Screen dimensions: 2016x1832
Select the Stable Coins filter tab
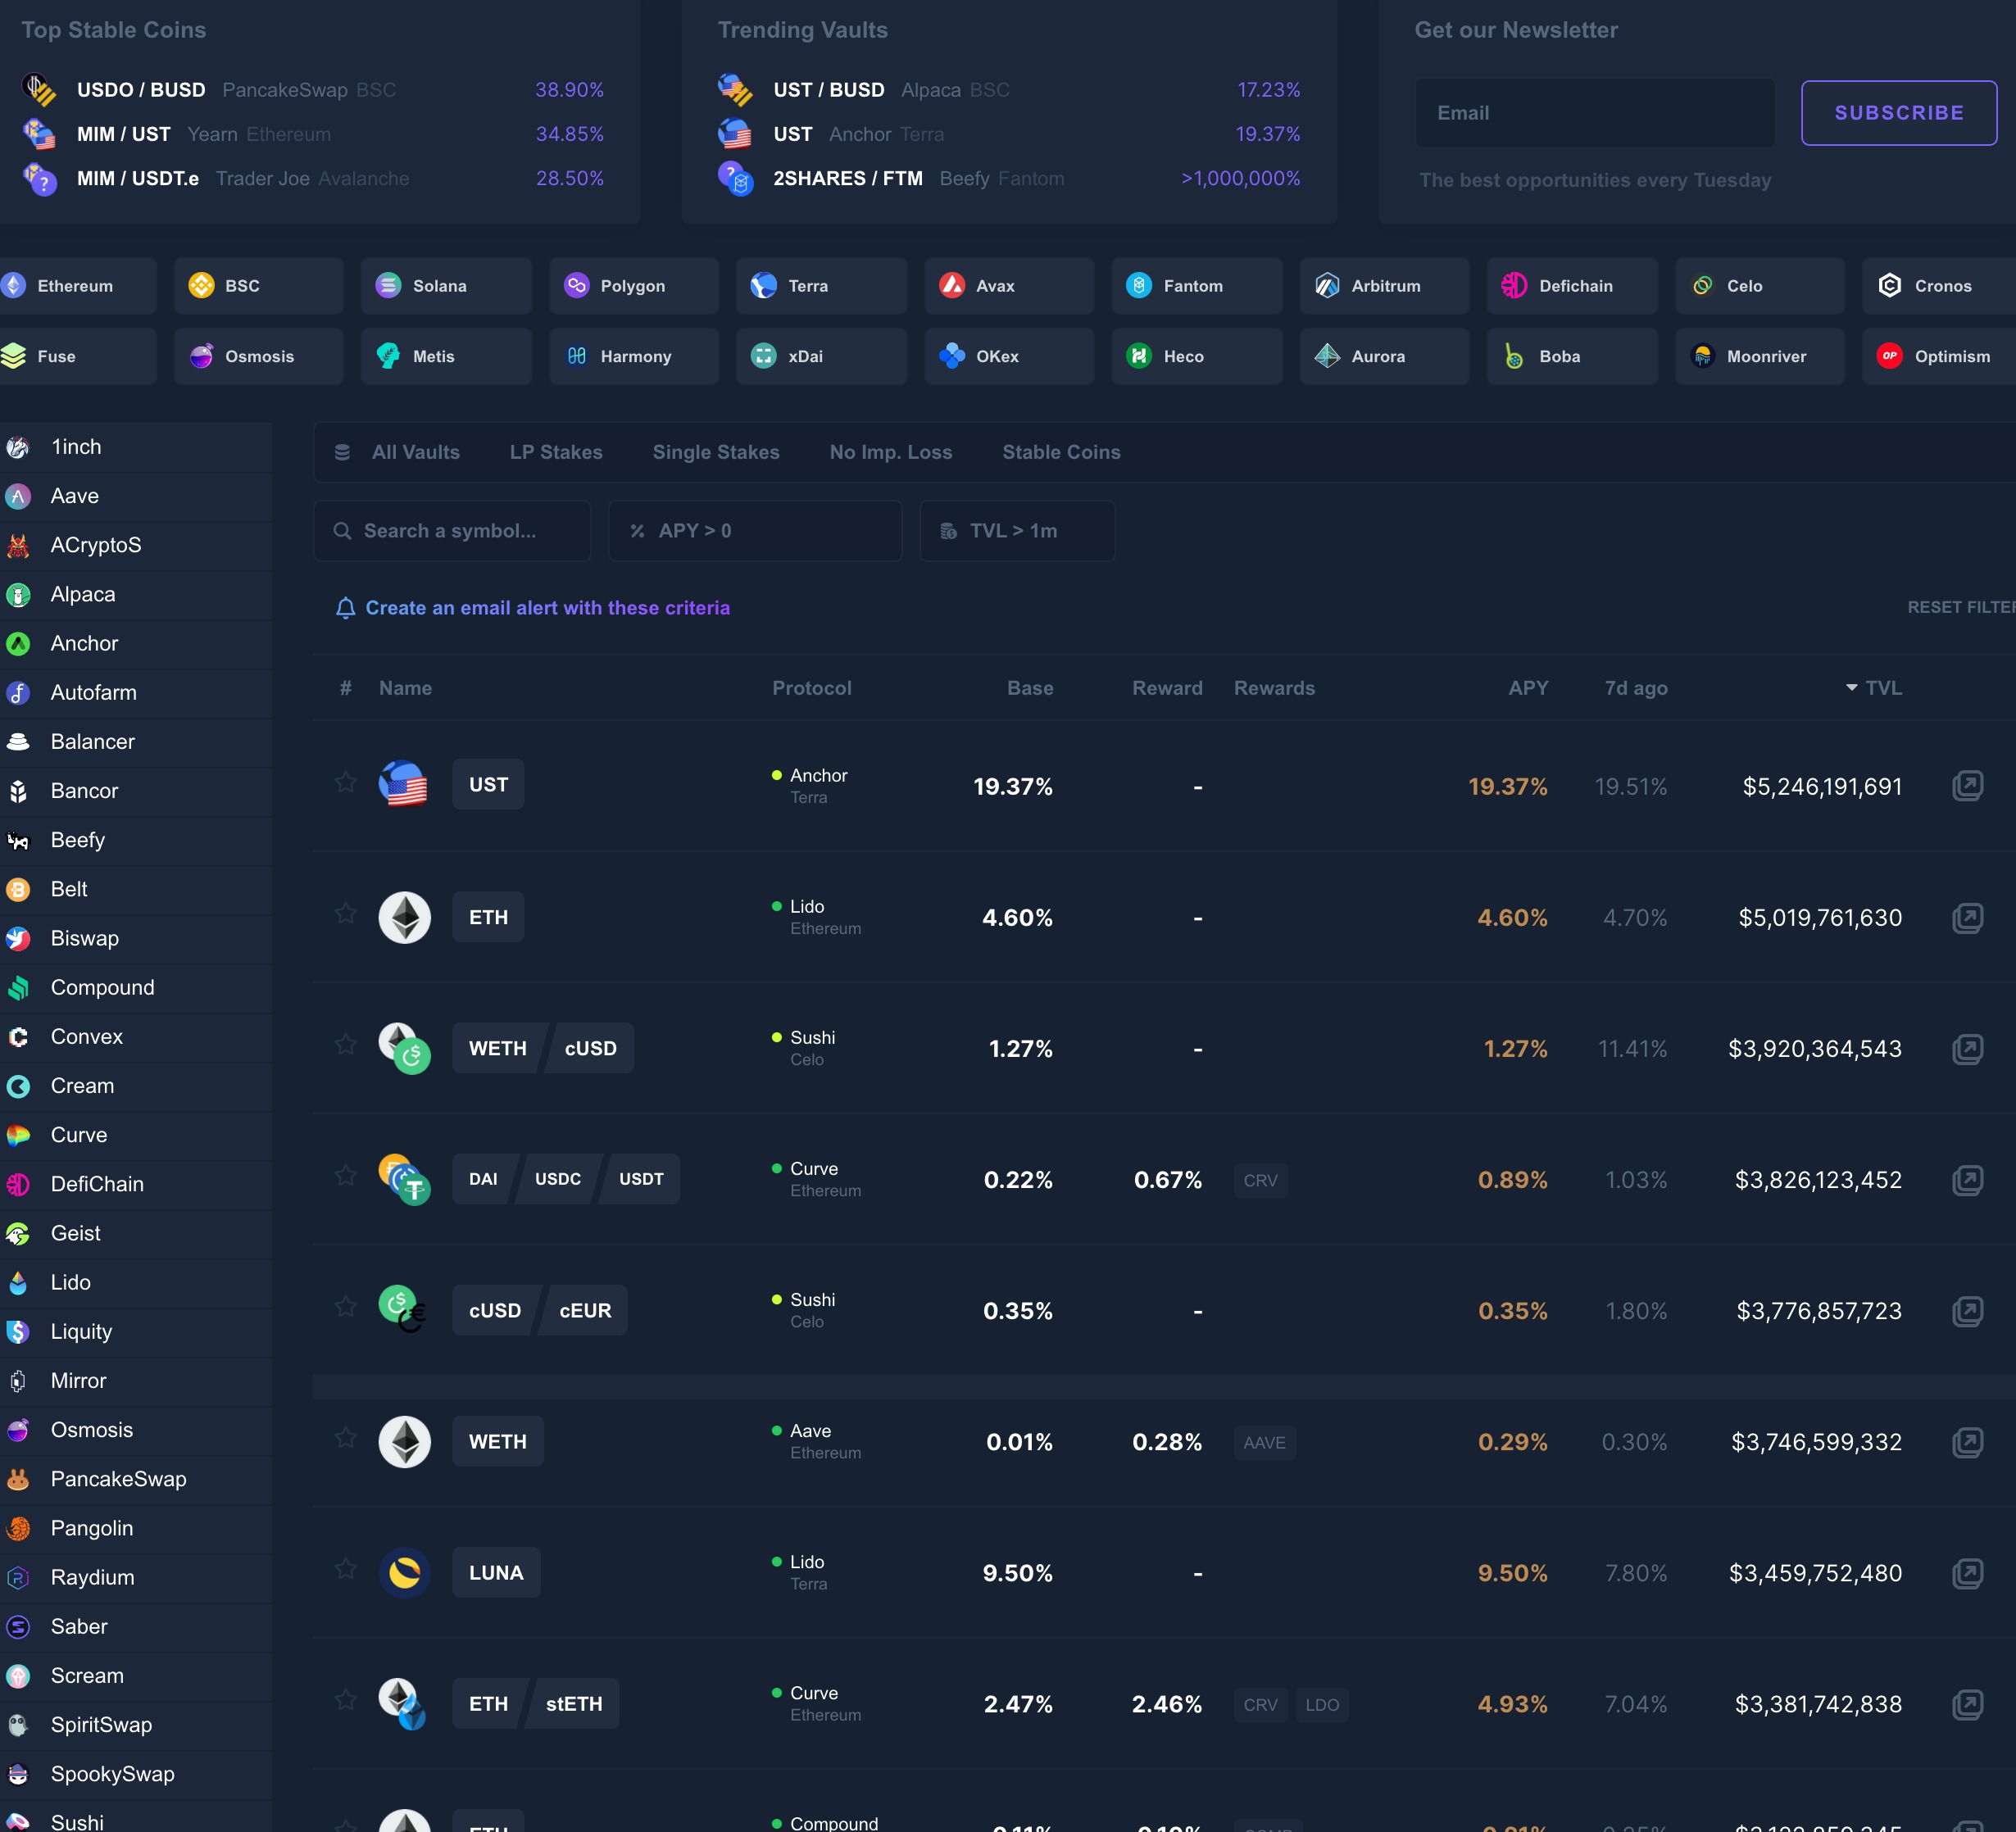pos(1060,453)
